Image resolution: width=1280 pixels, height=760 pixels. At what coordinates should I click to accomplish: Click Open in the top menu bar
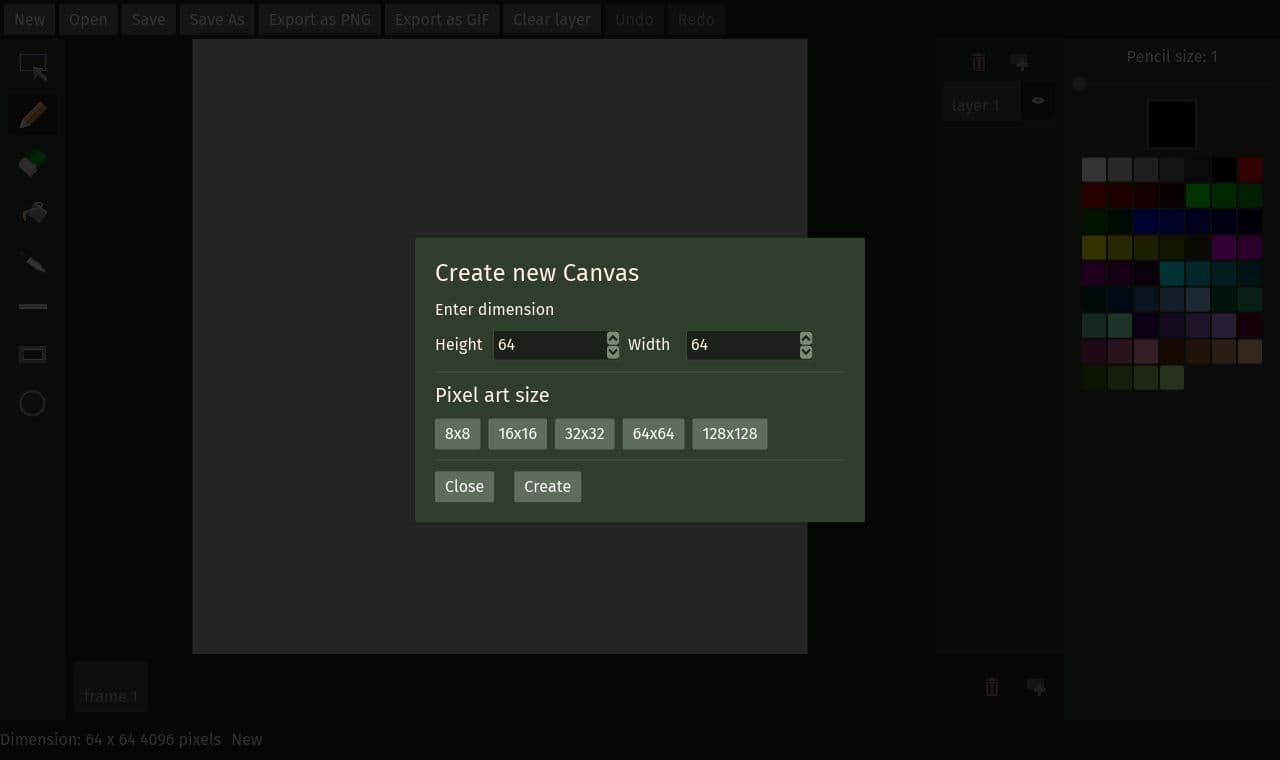(88, 19)
